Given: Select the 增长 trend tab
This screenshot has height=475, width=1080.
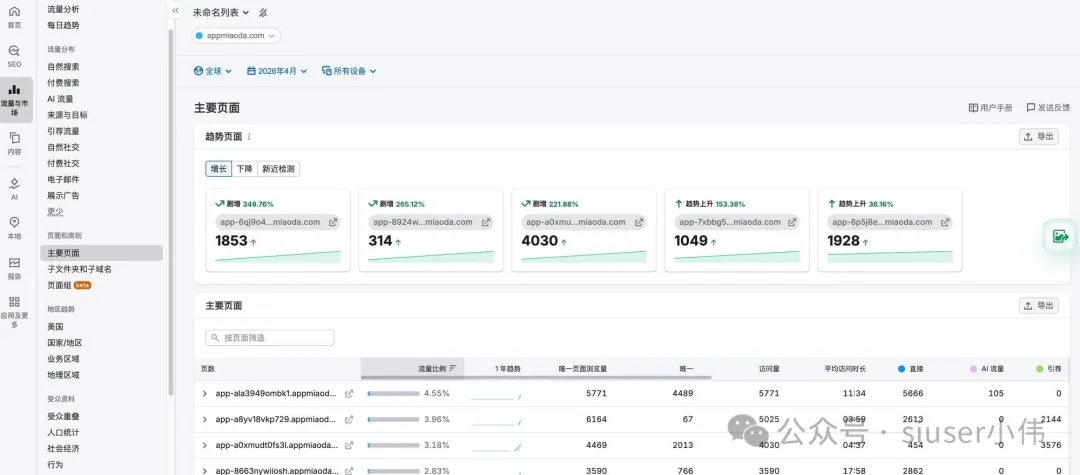Looking at the screenshot, I should [x=218, y=169].
